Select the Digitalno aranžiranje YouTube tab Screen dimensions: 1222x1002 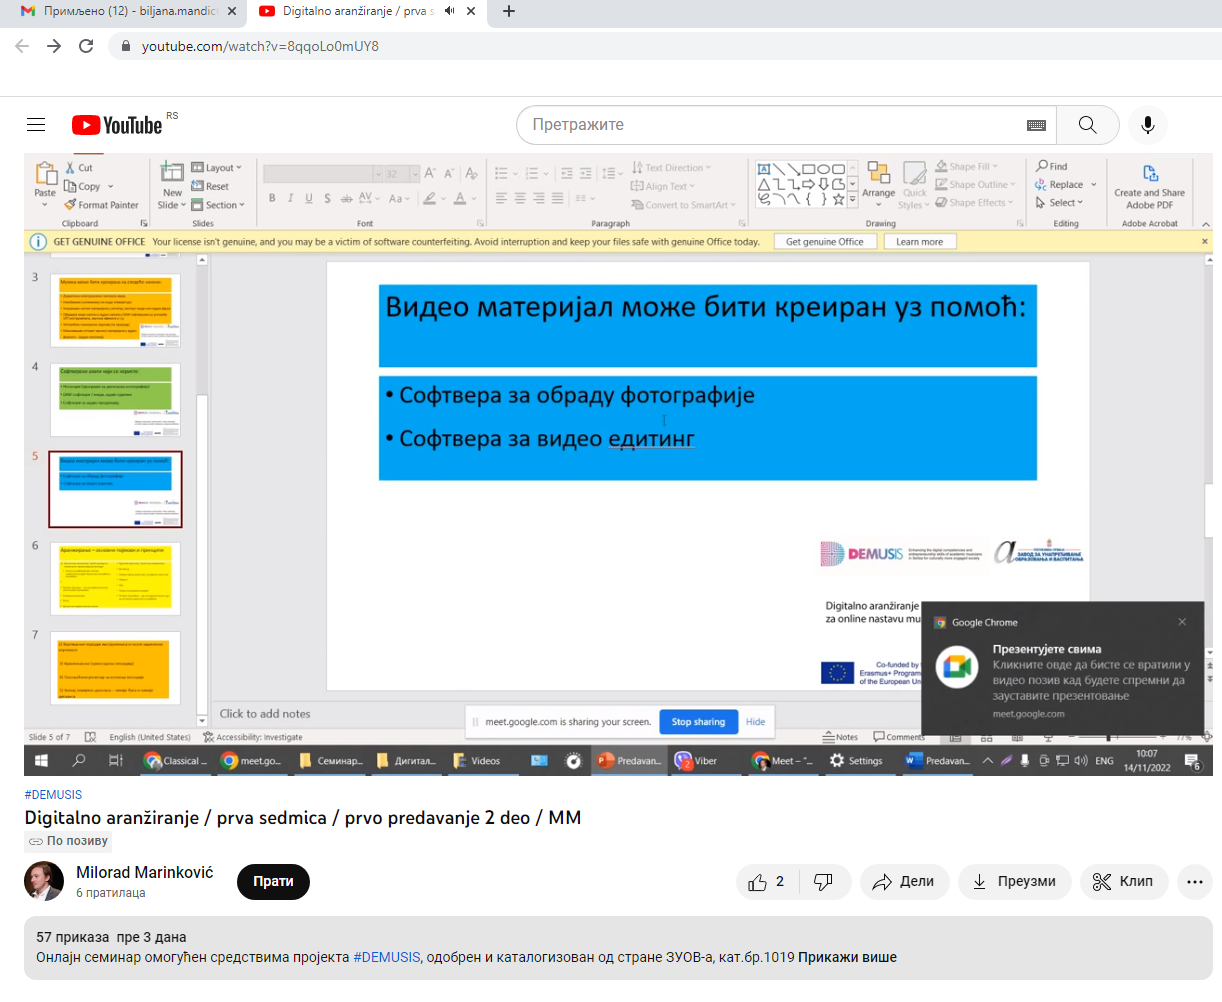[x=367, y=11]
